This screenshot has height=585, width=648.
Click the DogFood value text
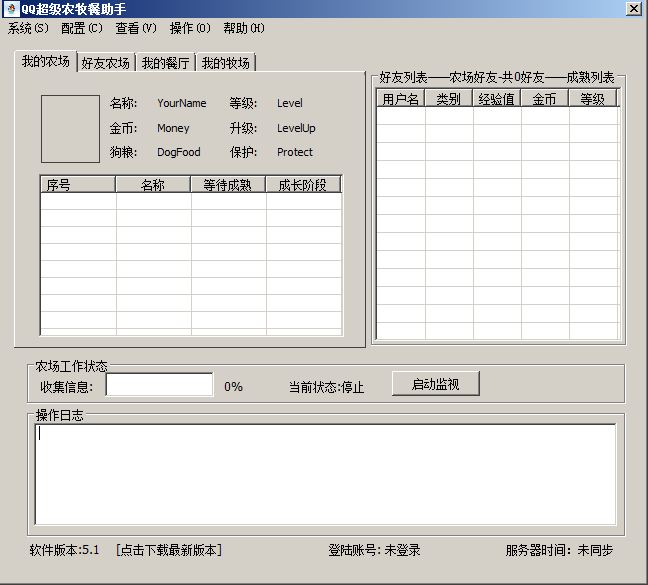(179, 152)
